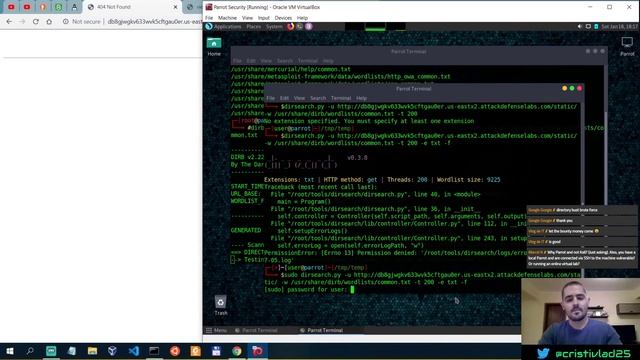
Task: Switch to orange lightbulb pinned tab
Action: (43, 7)
